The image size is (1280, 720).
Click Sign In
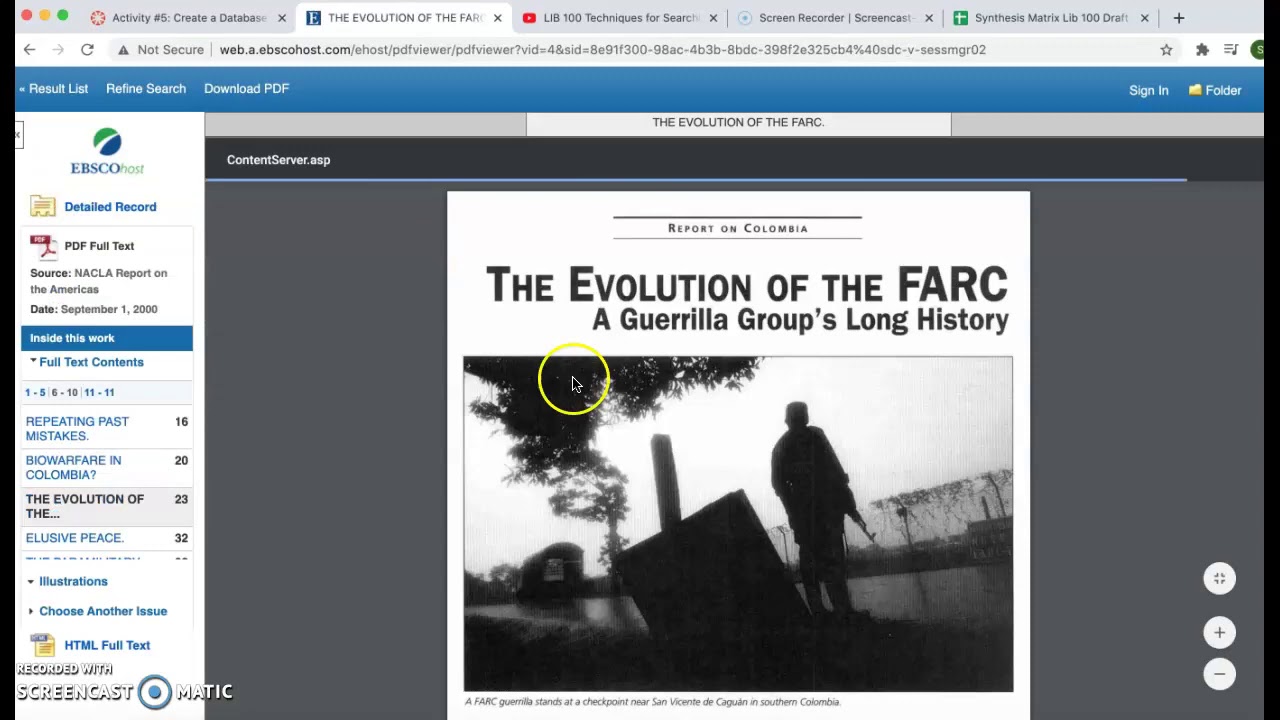click(x=1148, y=90)
